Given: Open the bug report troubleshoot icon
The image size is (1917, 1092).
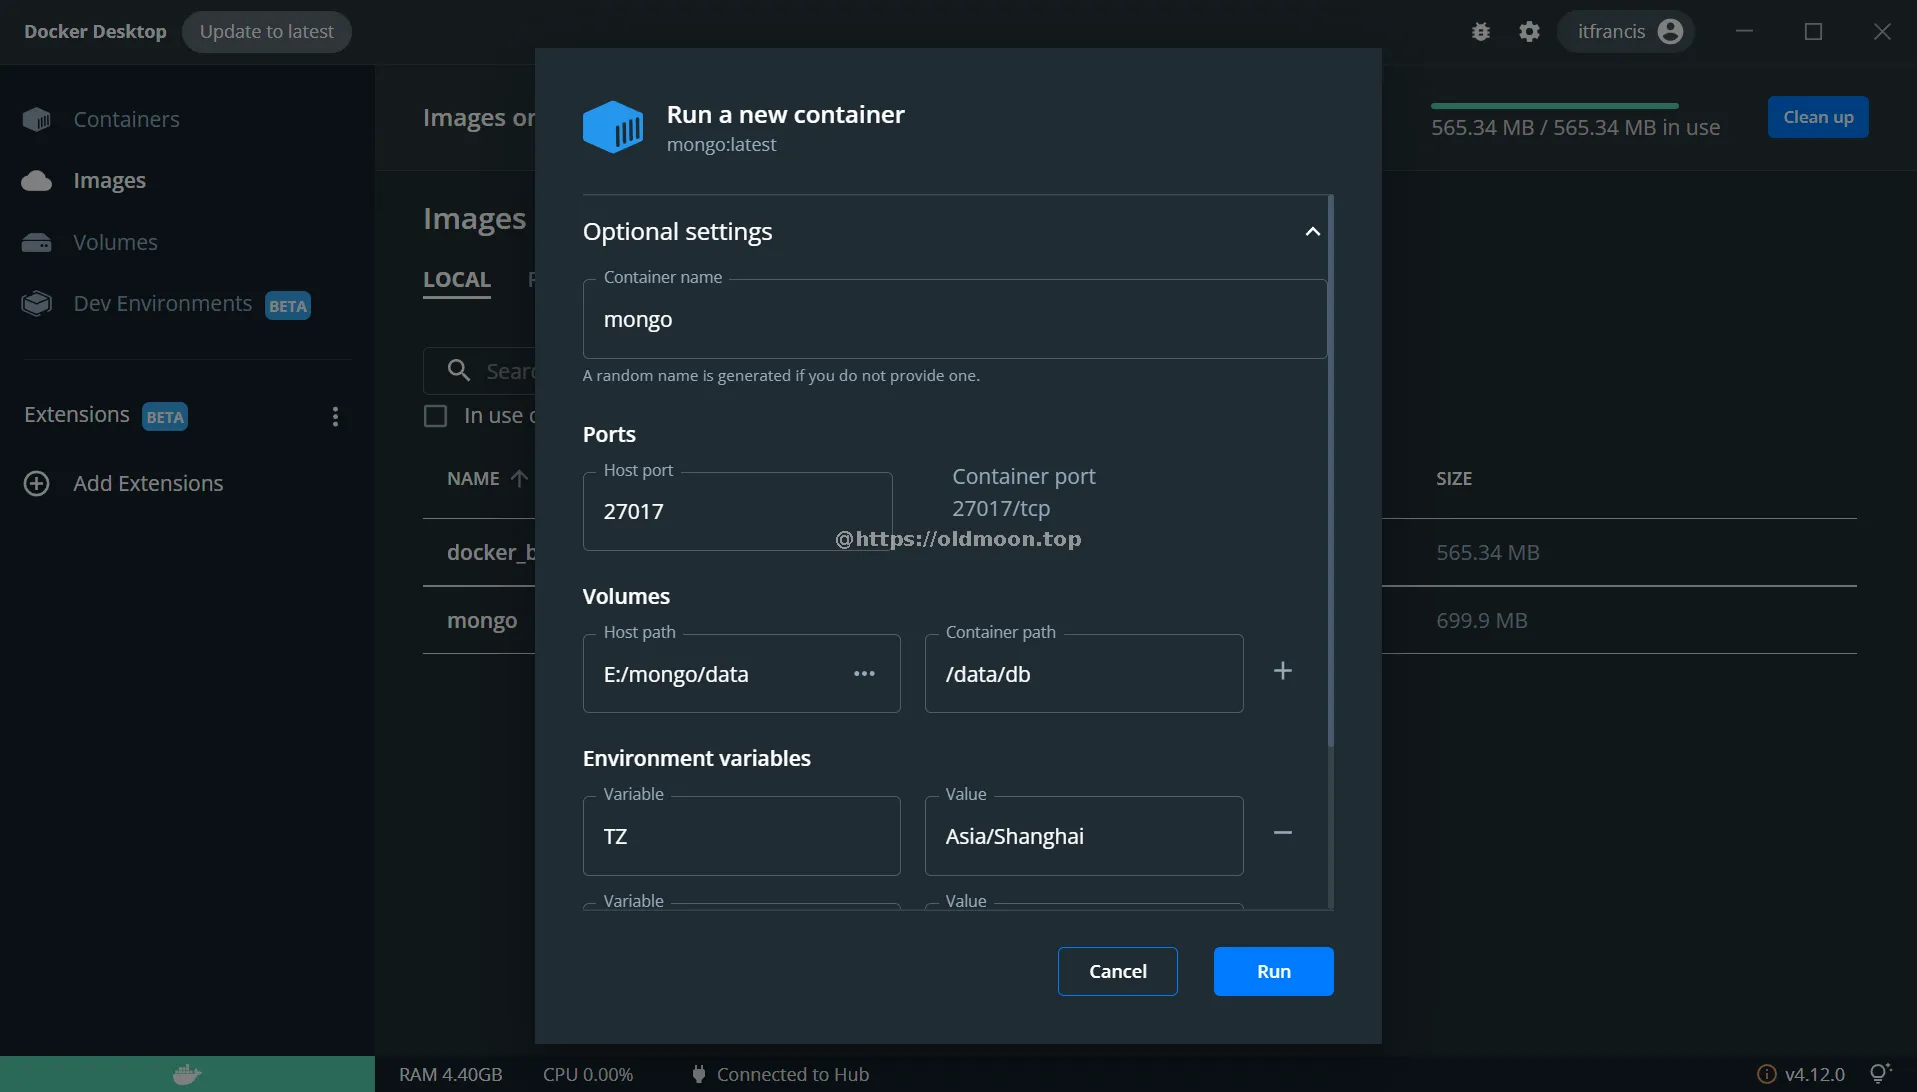Looking at the screenshot, I should (1480, 32).
